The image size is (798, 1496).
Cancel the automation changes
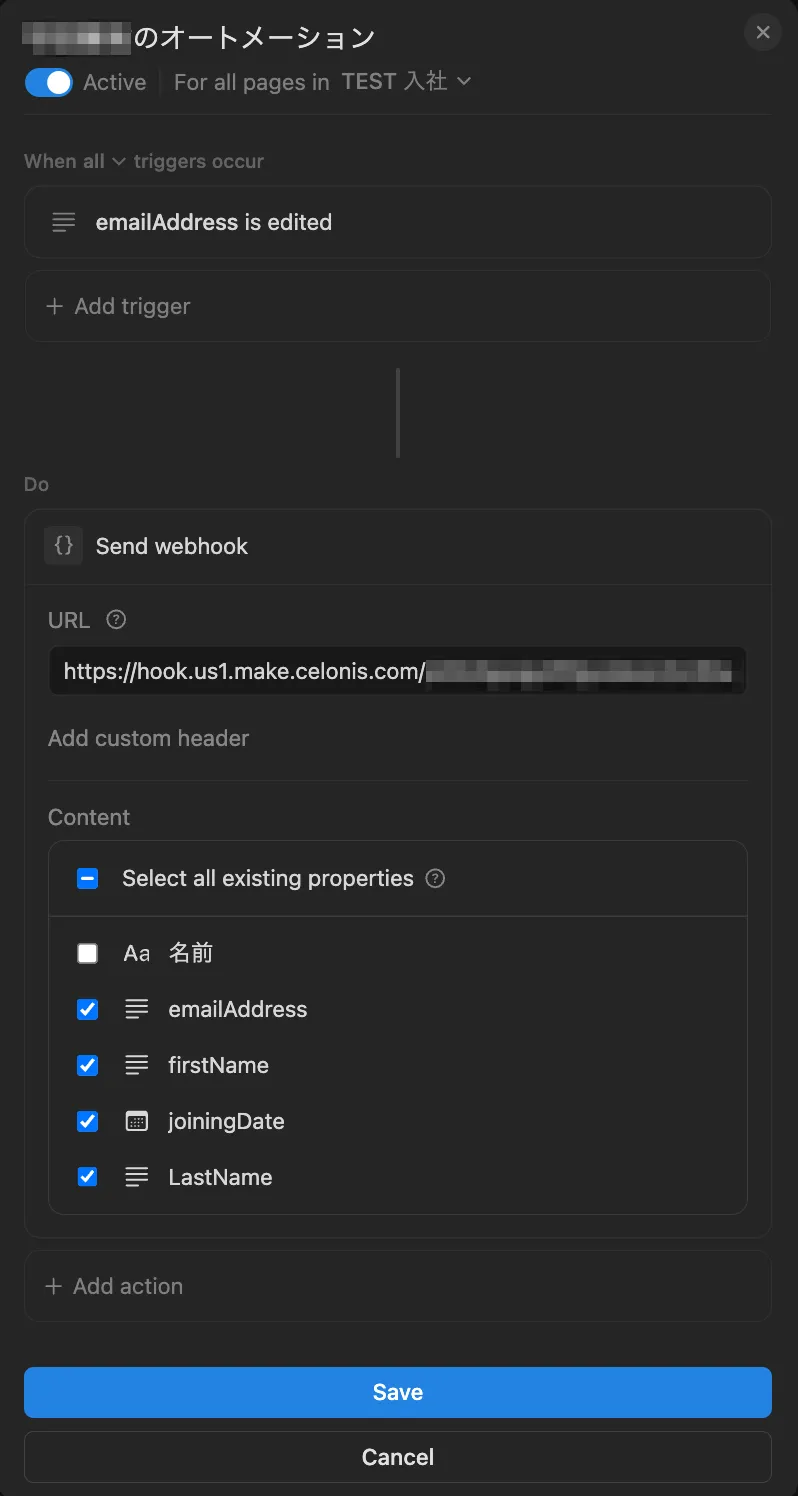(398, 1457)
